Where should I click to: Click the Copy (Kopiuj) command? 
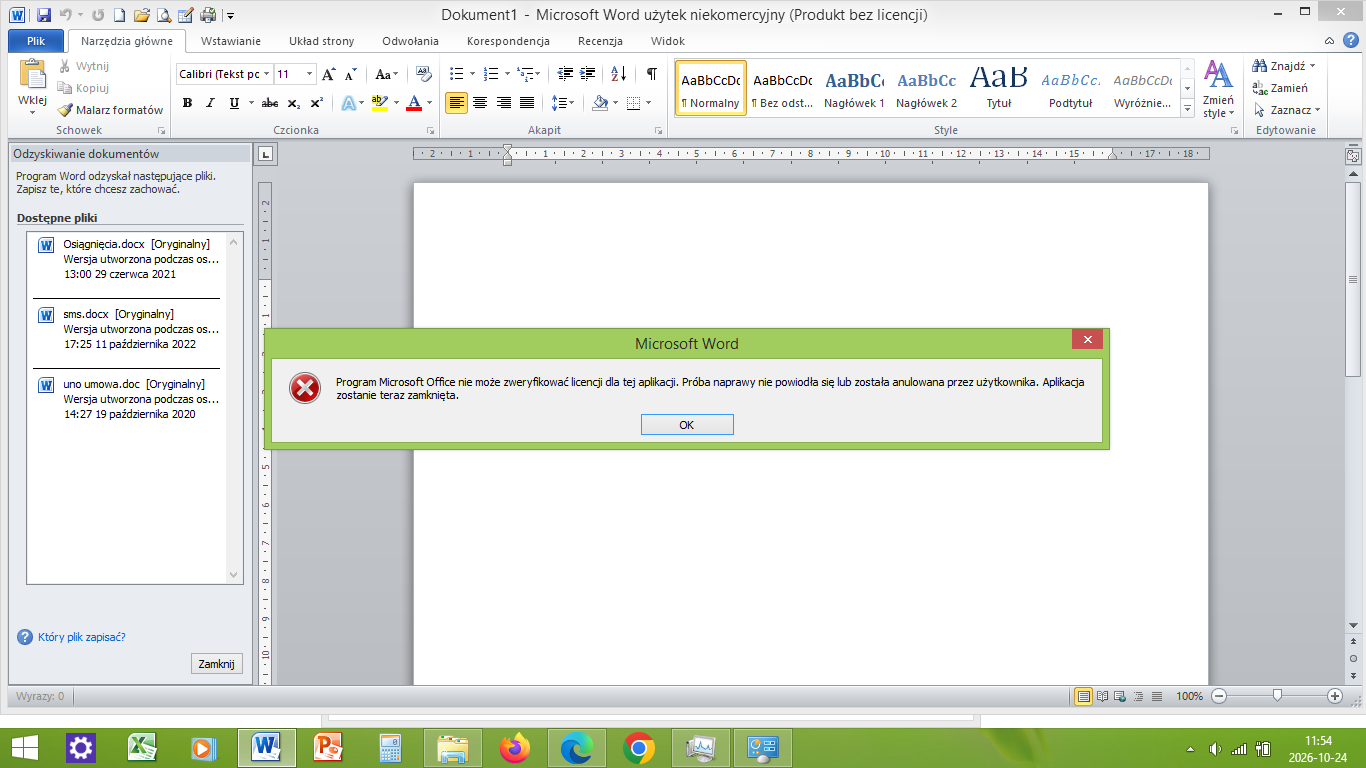coord(84,88)
